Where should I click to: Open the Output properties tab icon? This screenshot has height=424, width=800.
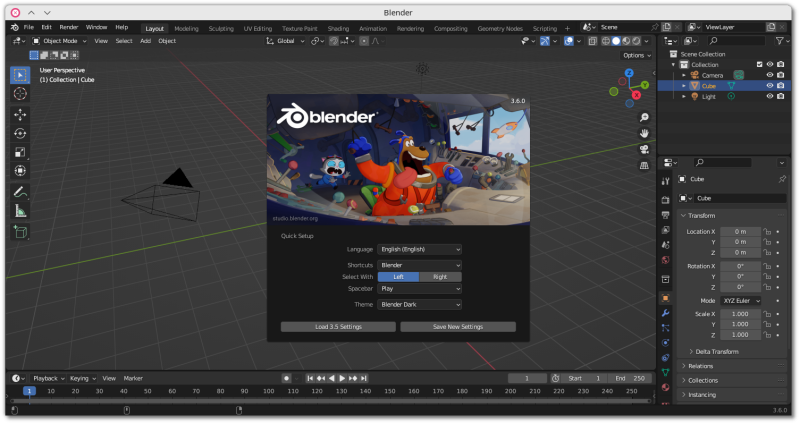[665, 215]
